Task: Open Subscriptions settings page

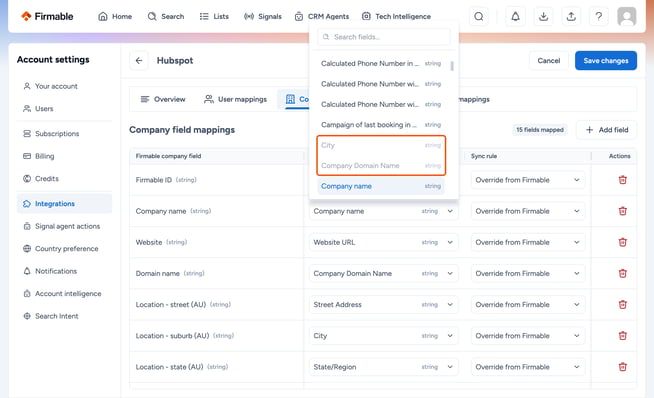Action: (65, 134)
